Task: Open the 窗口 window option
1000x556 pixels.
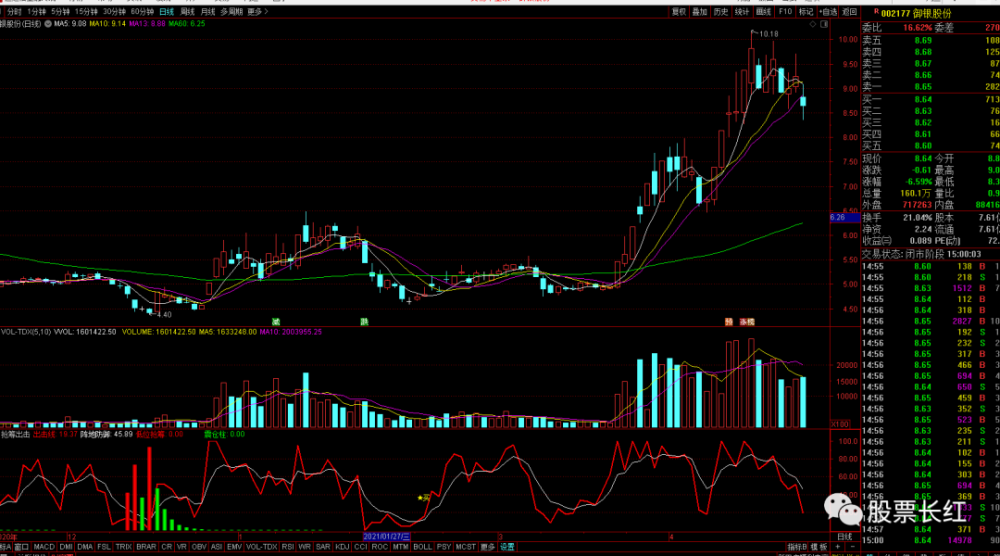Action: (x=22, y=547)
